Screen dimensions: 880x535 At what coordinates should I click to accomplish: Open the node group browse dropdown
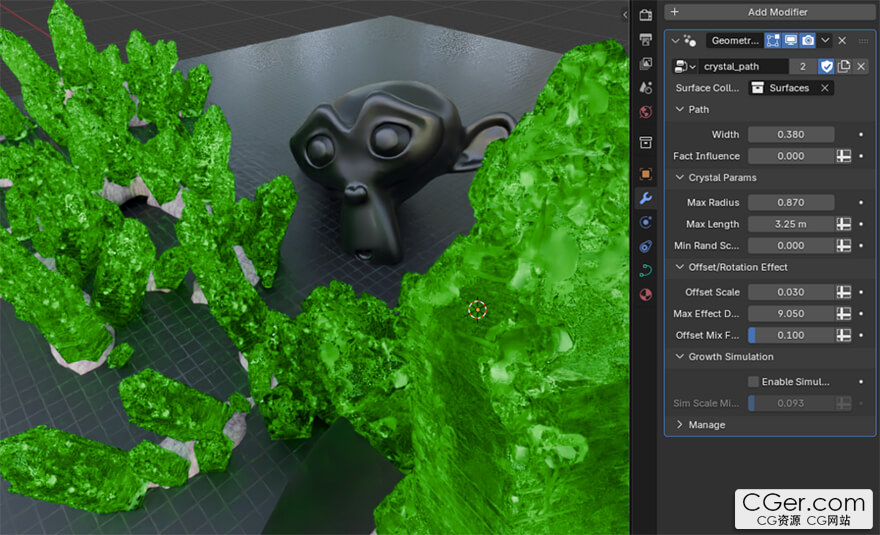[x=685, y=66]
